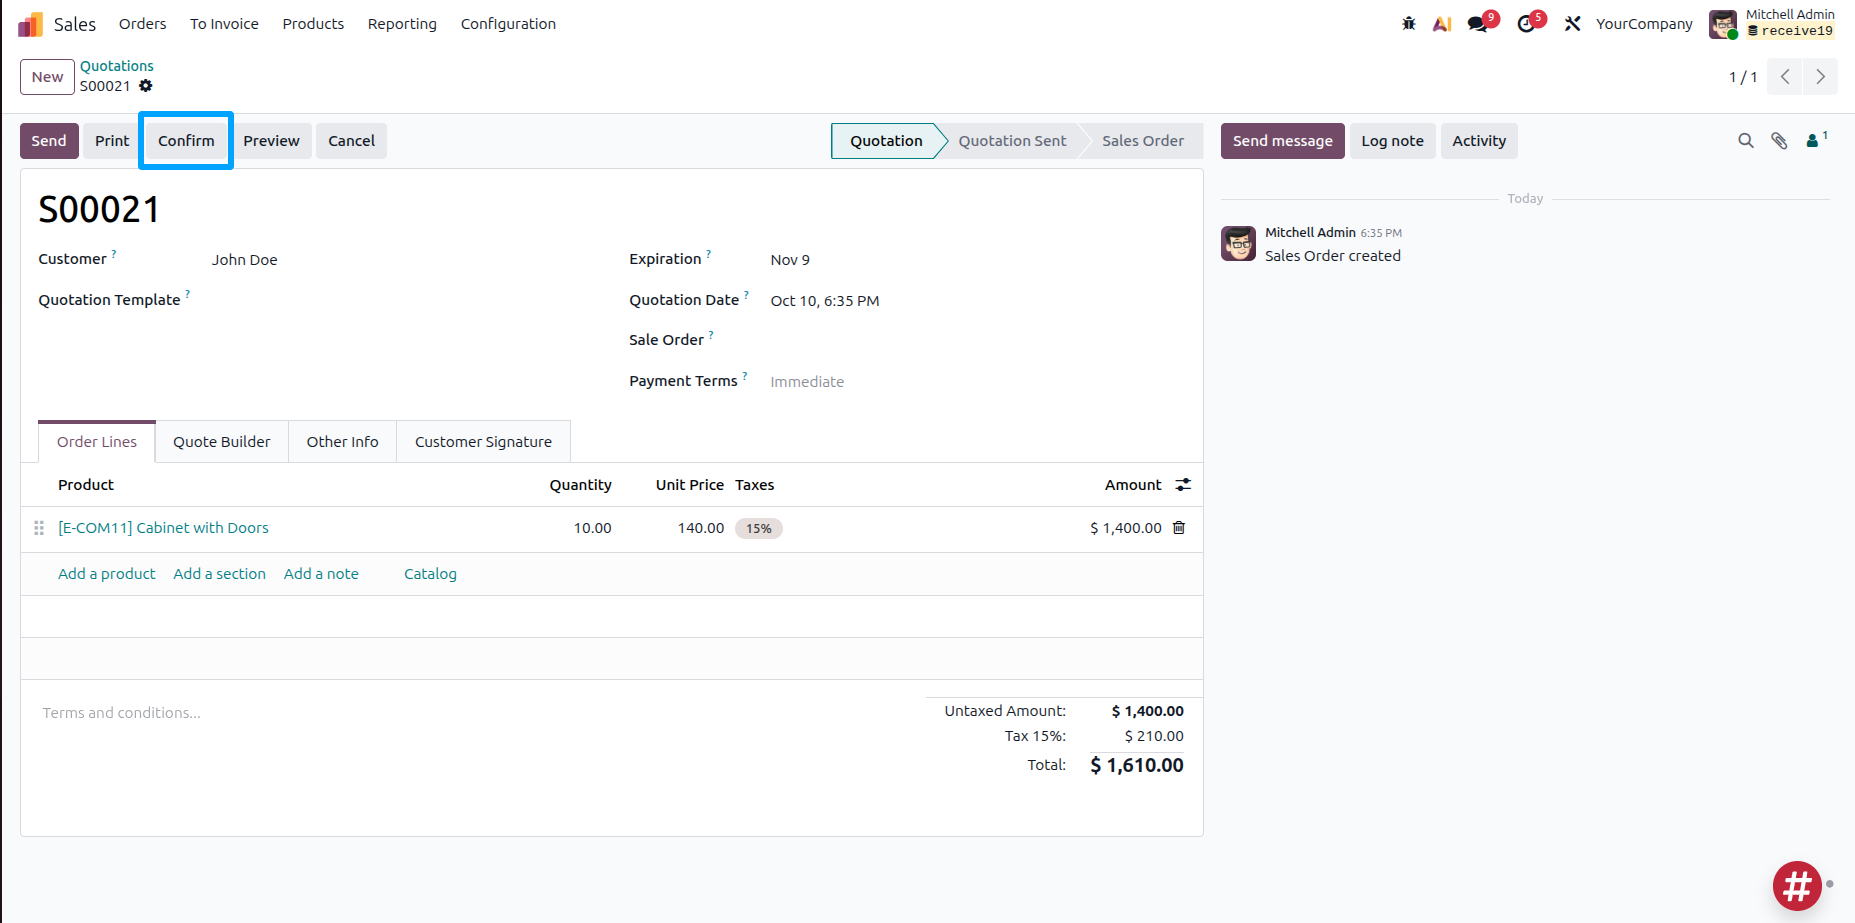Search messages with the magnifier icon
The image size is (1855, 923).
pyautogui.click(x=1746, y=141)
